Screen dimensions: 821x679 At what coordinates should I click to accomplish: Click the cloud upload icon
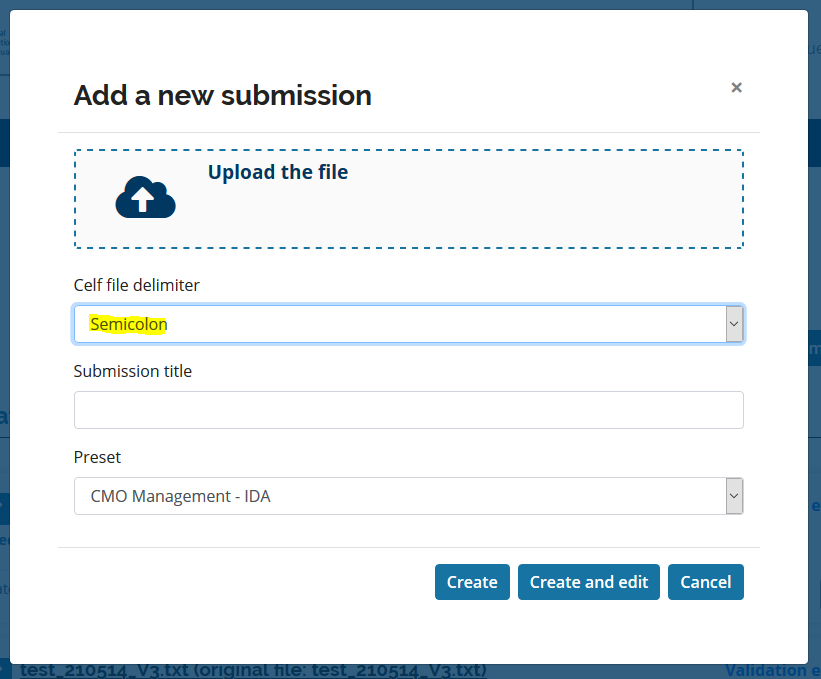145,197
